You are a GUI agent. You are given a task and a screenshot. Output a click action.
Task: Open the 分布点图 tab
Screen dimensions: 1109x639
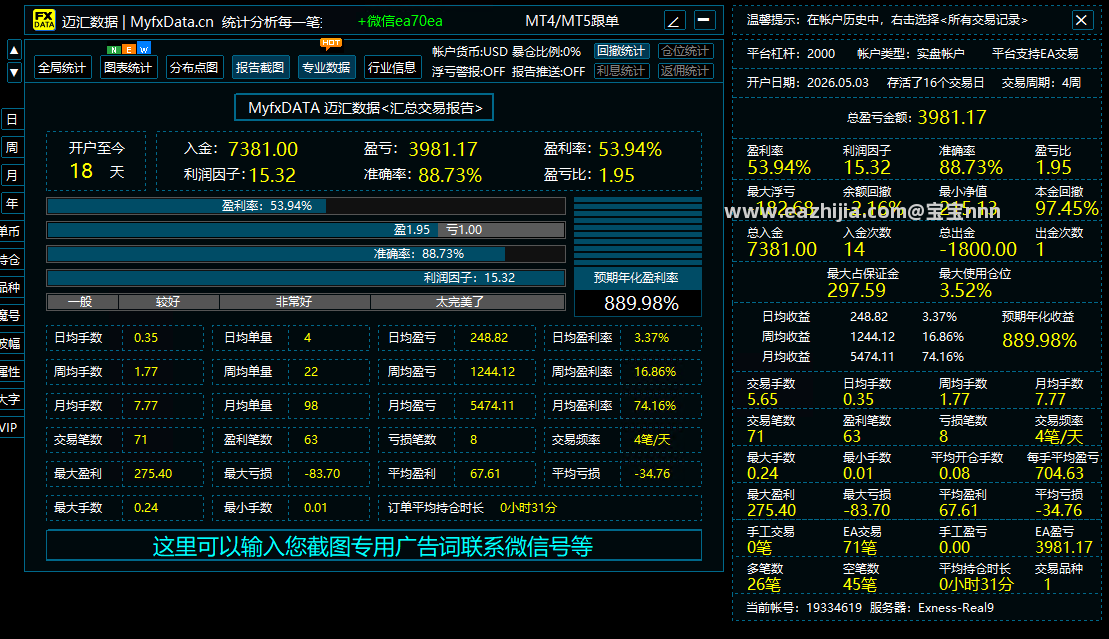click(194, 67)
